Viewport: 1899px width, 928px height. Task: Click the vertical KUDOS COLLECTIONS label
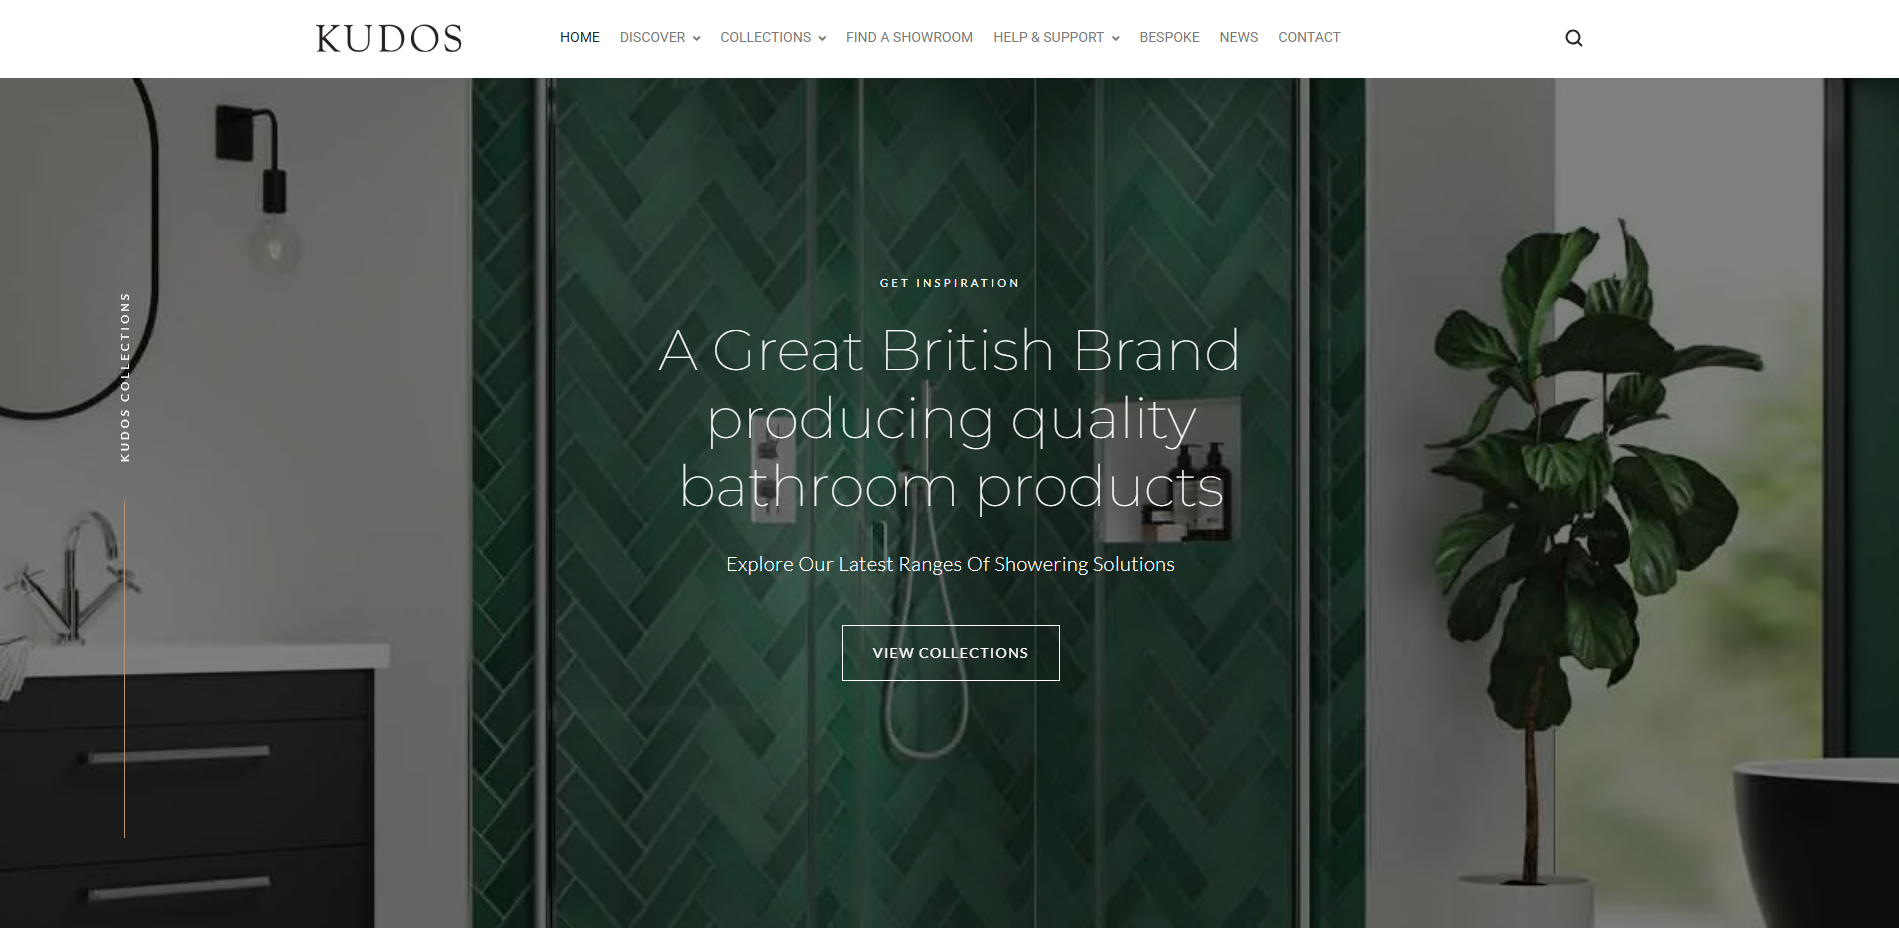125,377
